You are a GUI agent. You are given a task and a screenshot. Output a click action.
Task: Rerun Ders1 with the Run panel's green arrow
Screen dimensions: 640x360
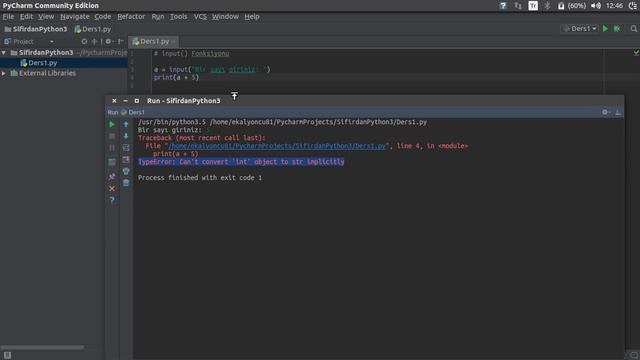[x=112, y=124]
